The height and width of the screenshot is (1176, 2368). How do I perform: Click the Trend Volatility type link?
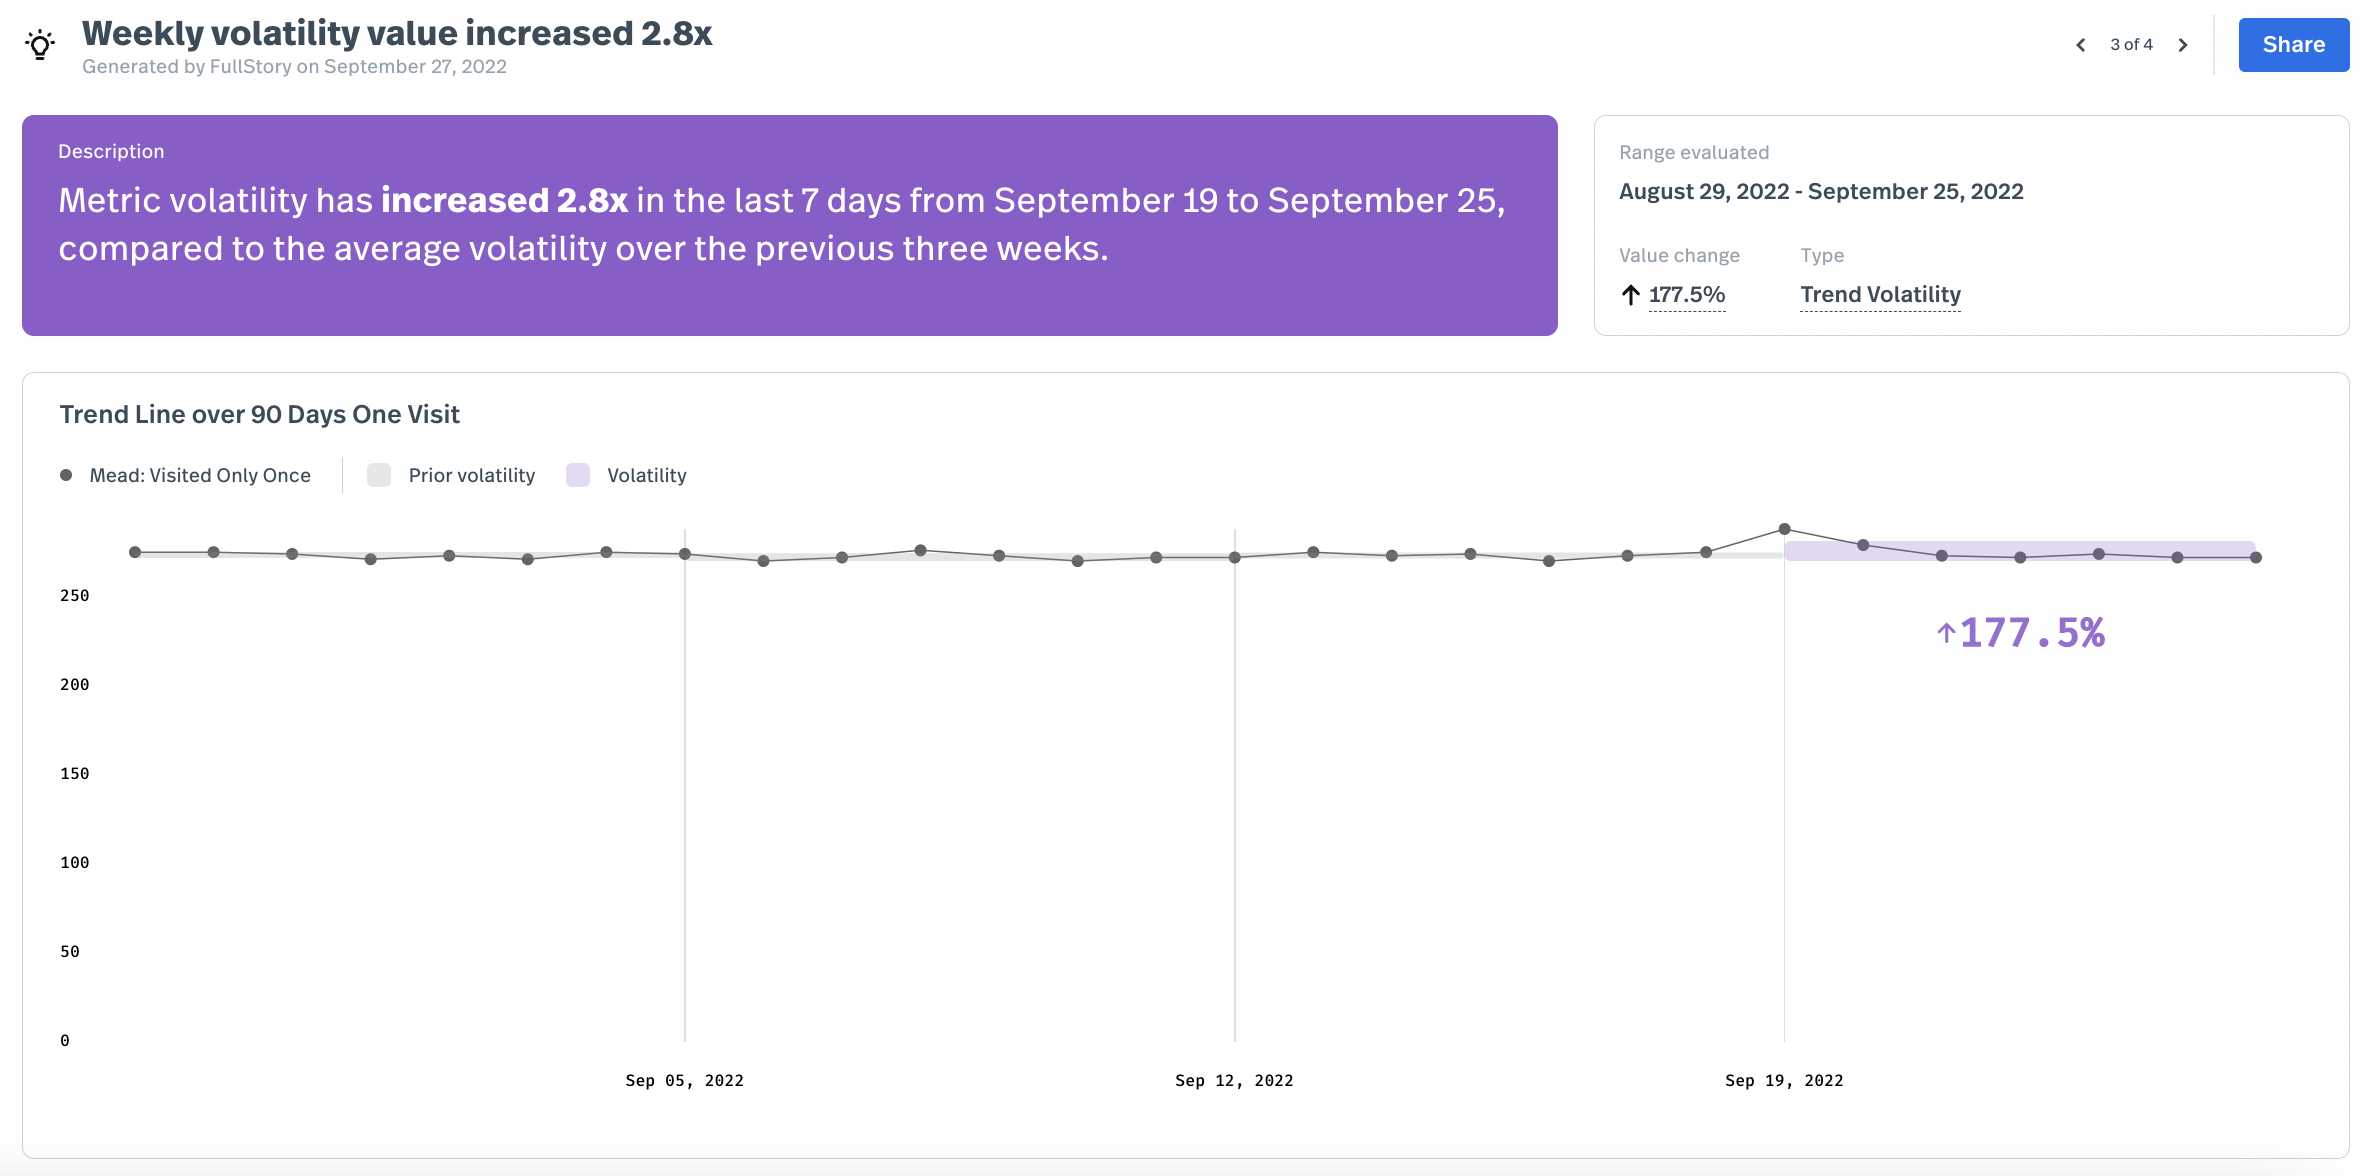1880,295
